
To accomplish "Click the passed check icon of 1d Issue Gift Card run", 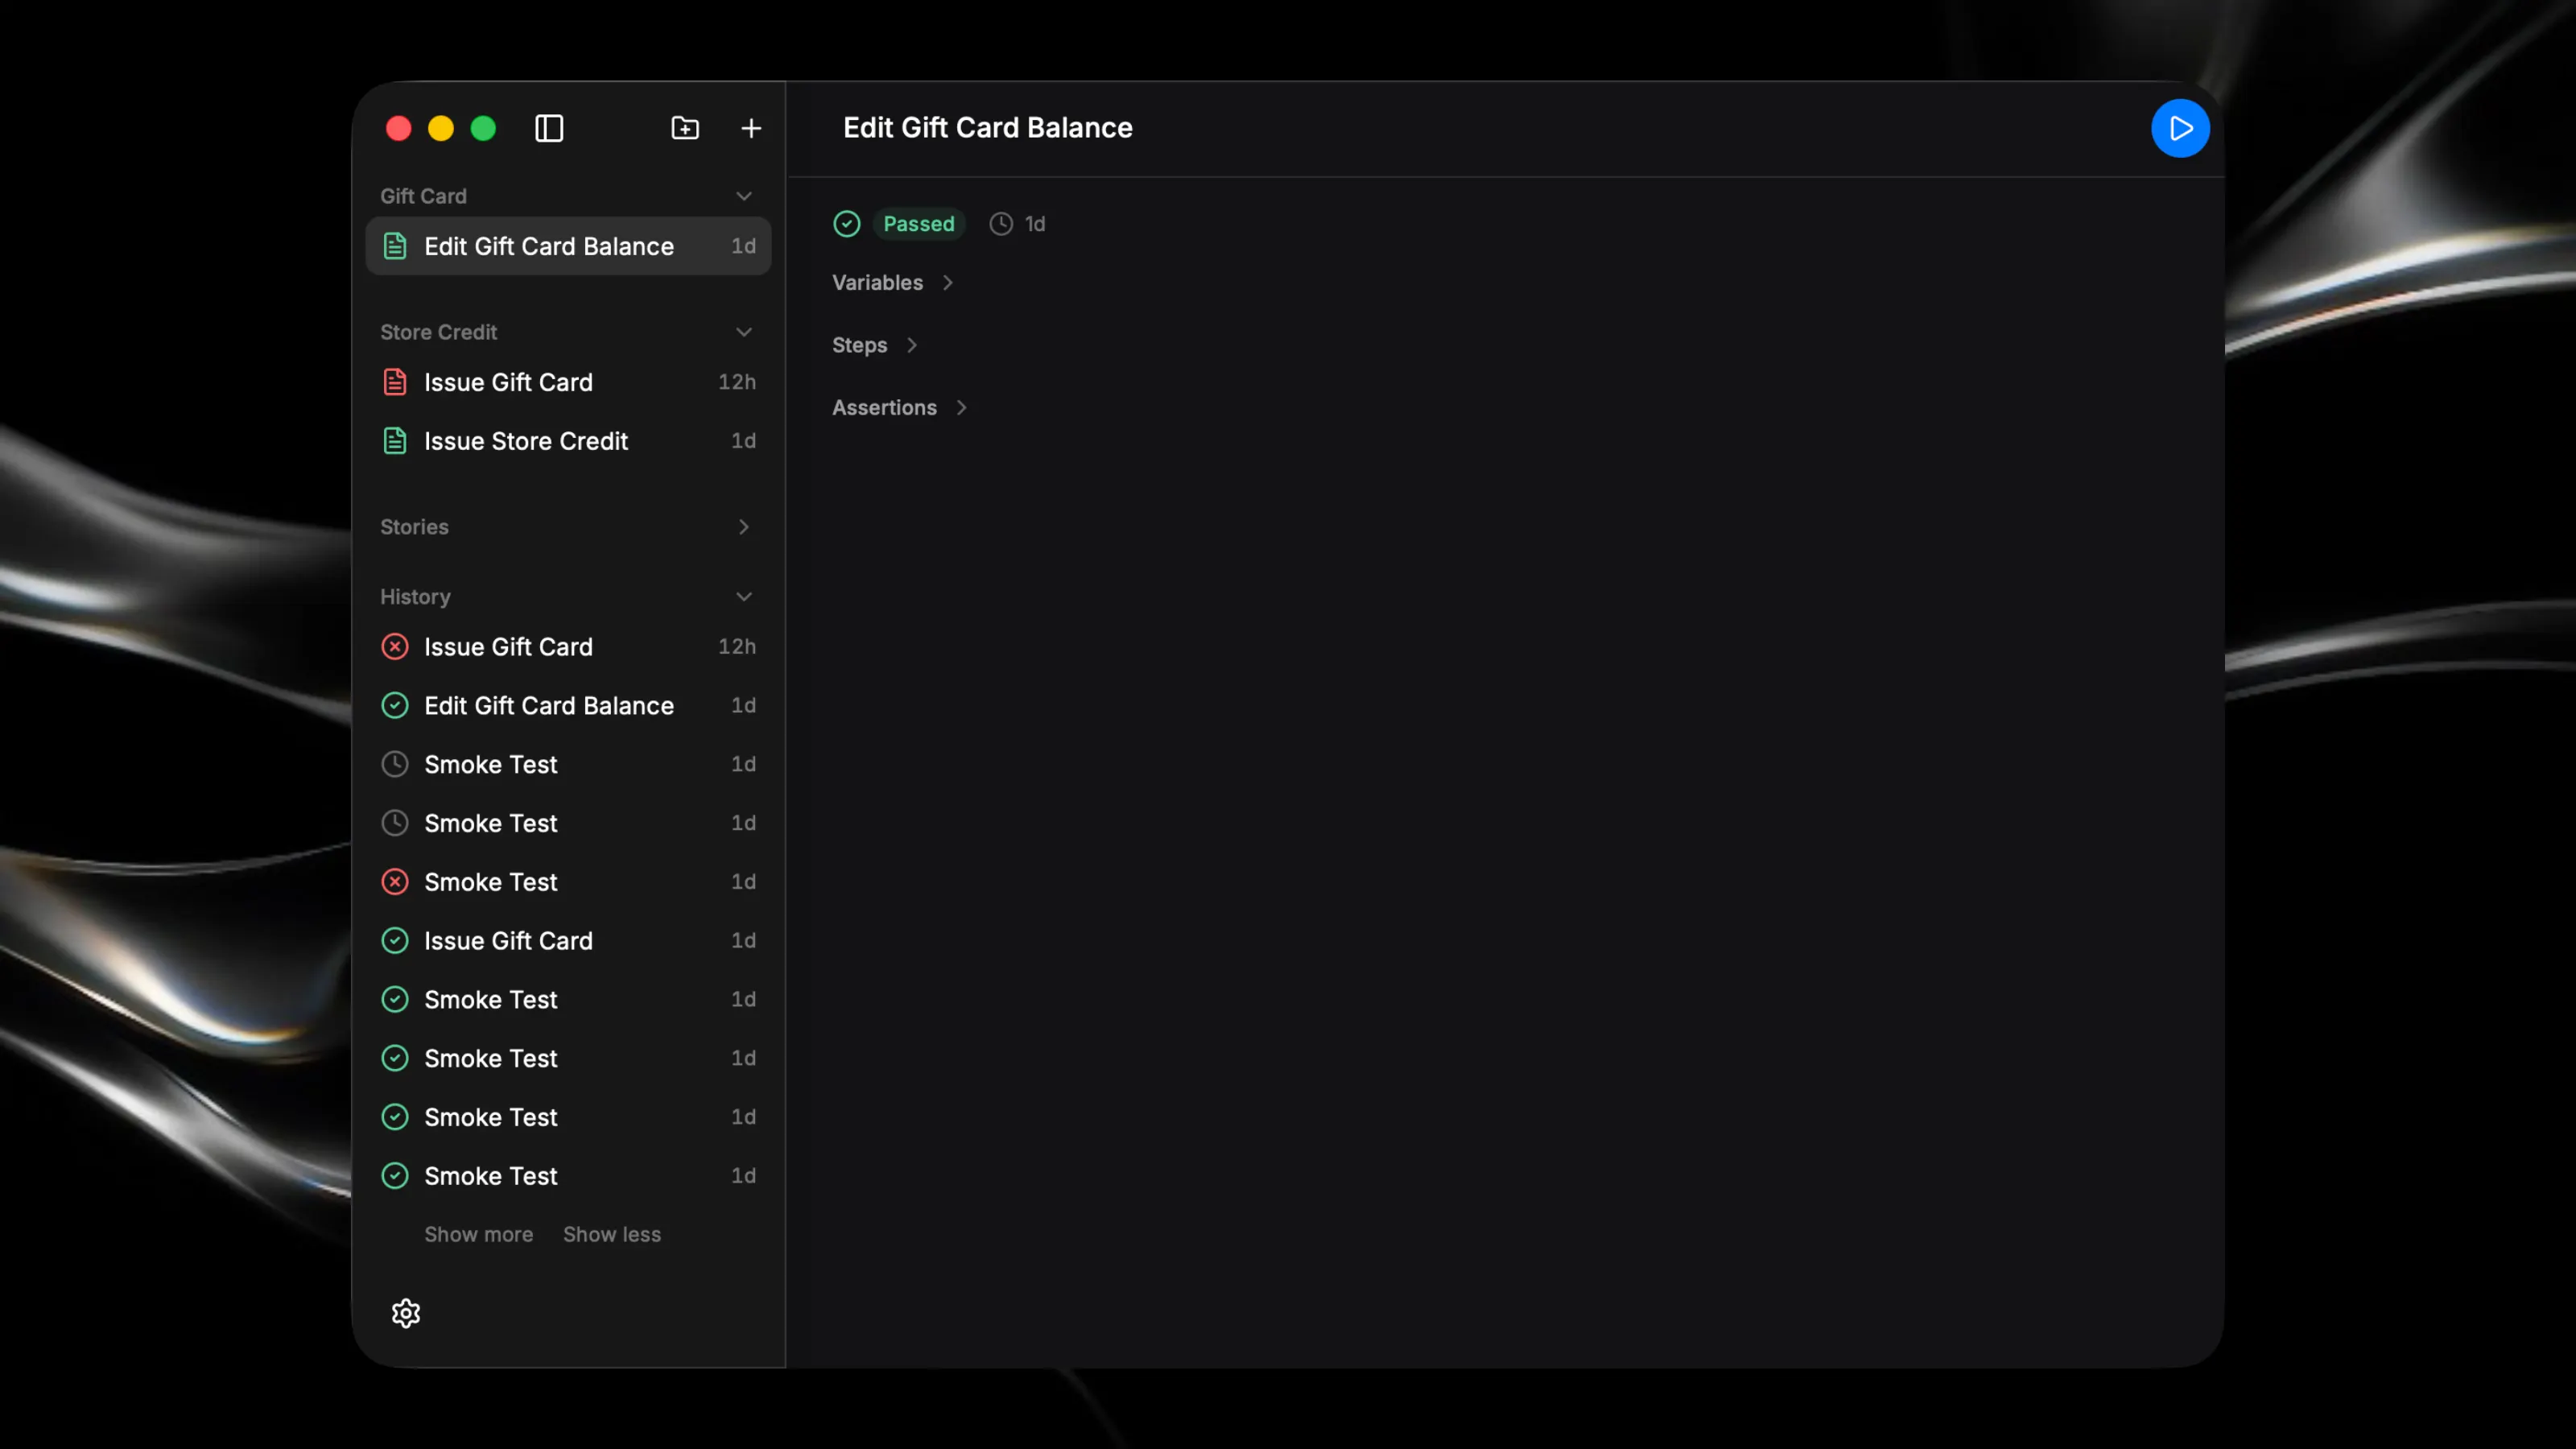I will (395, 941).
